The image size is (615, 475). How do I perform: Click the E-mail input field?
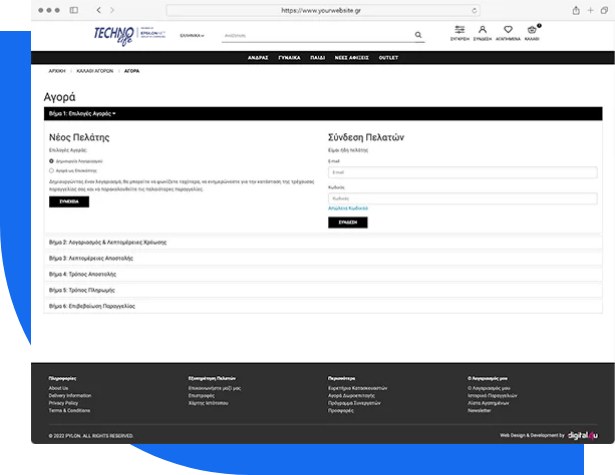(x=462, y=172)
